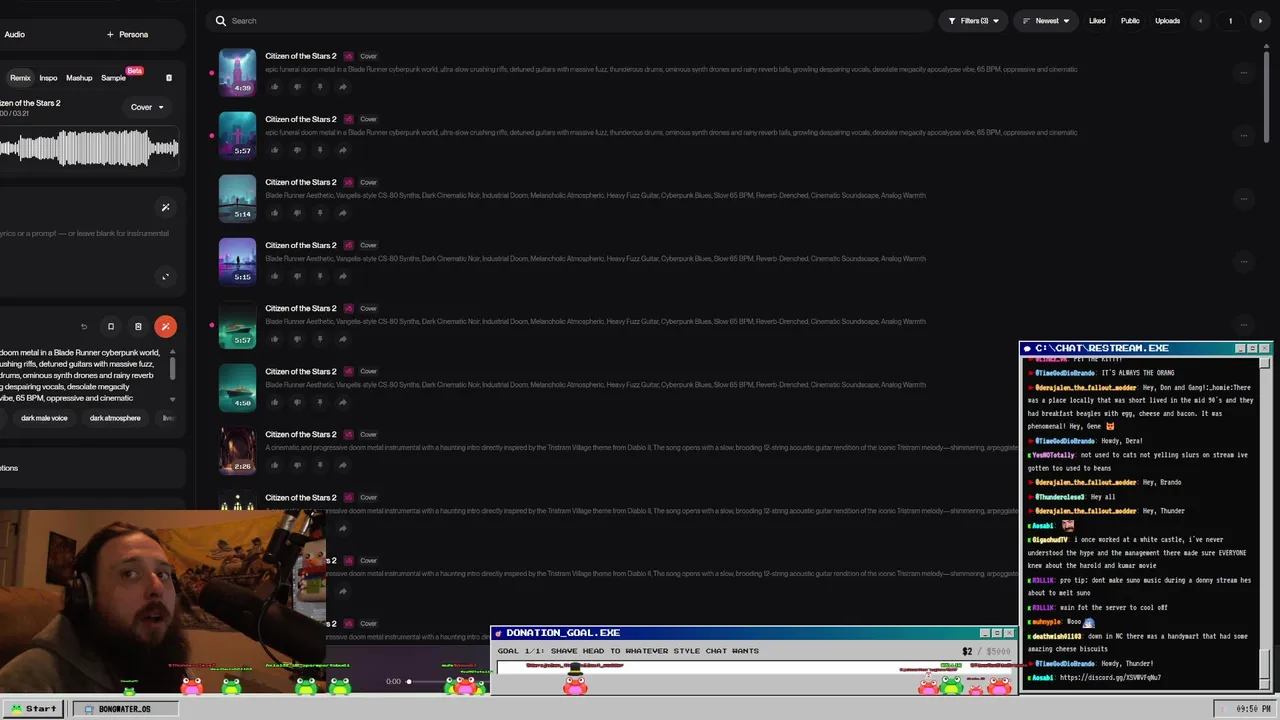Click the orange style enhance wand button

click(165, 326)
